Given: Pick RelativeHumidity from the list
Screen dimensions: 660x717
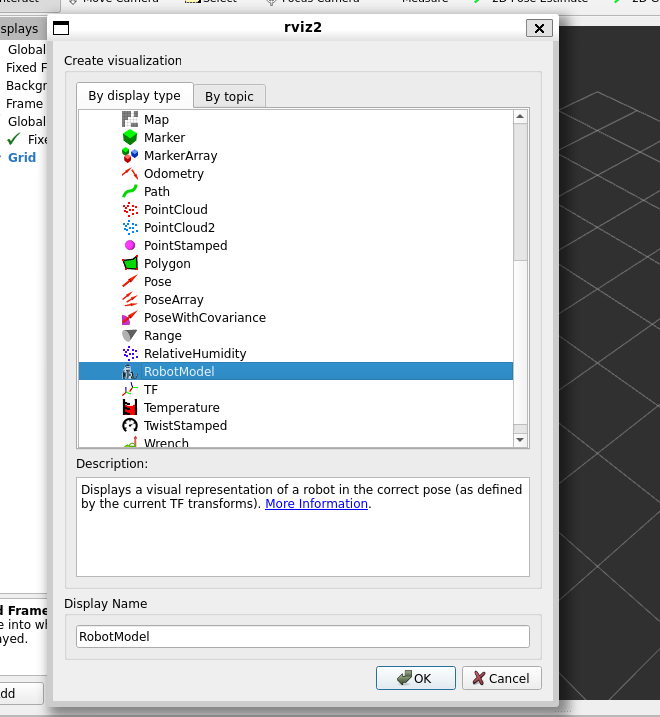Looking at the screenshot, I should click(195, 354).
